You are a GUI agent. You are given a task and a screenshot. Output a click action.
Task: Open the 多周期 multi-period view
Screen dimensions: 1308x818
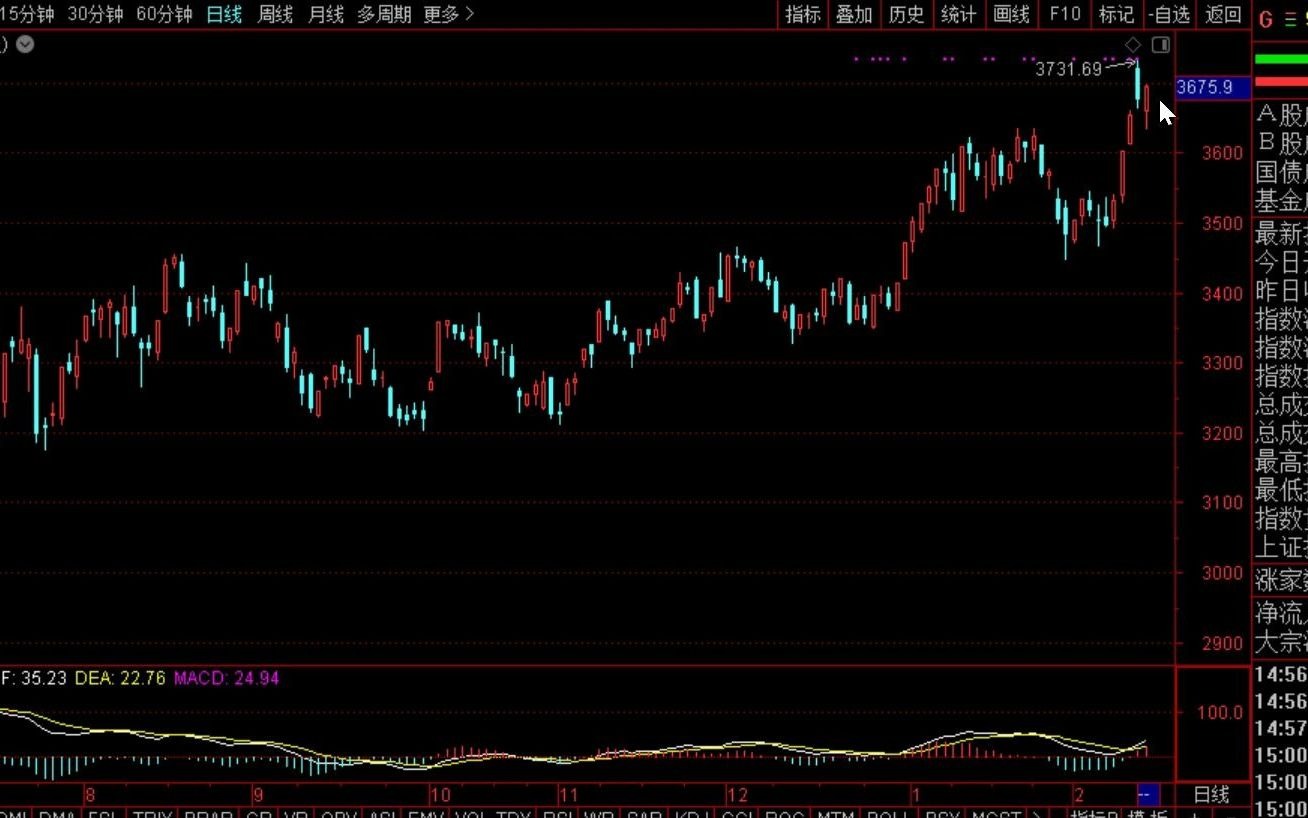pos(384,14)
